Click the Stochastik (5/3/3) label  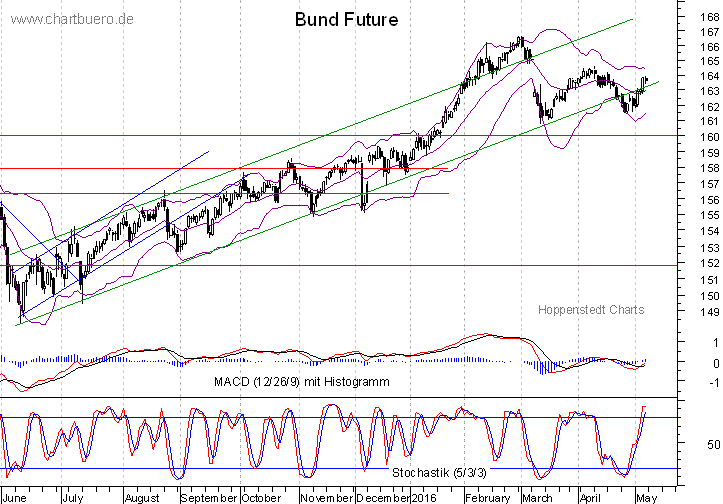coord(439,473)
